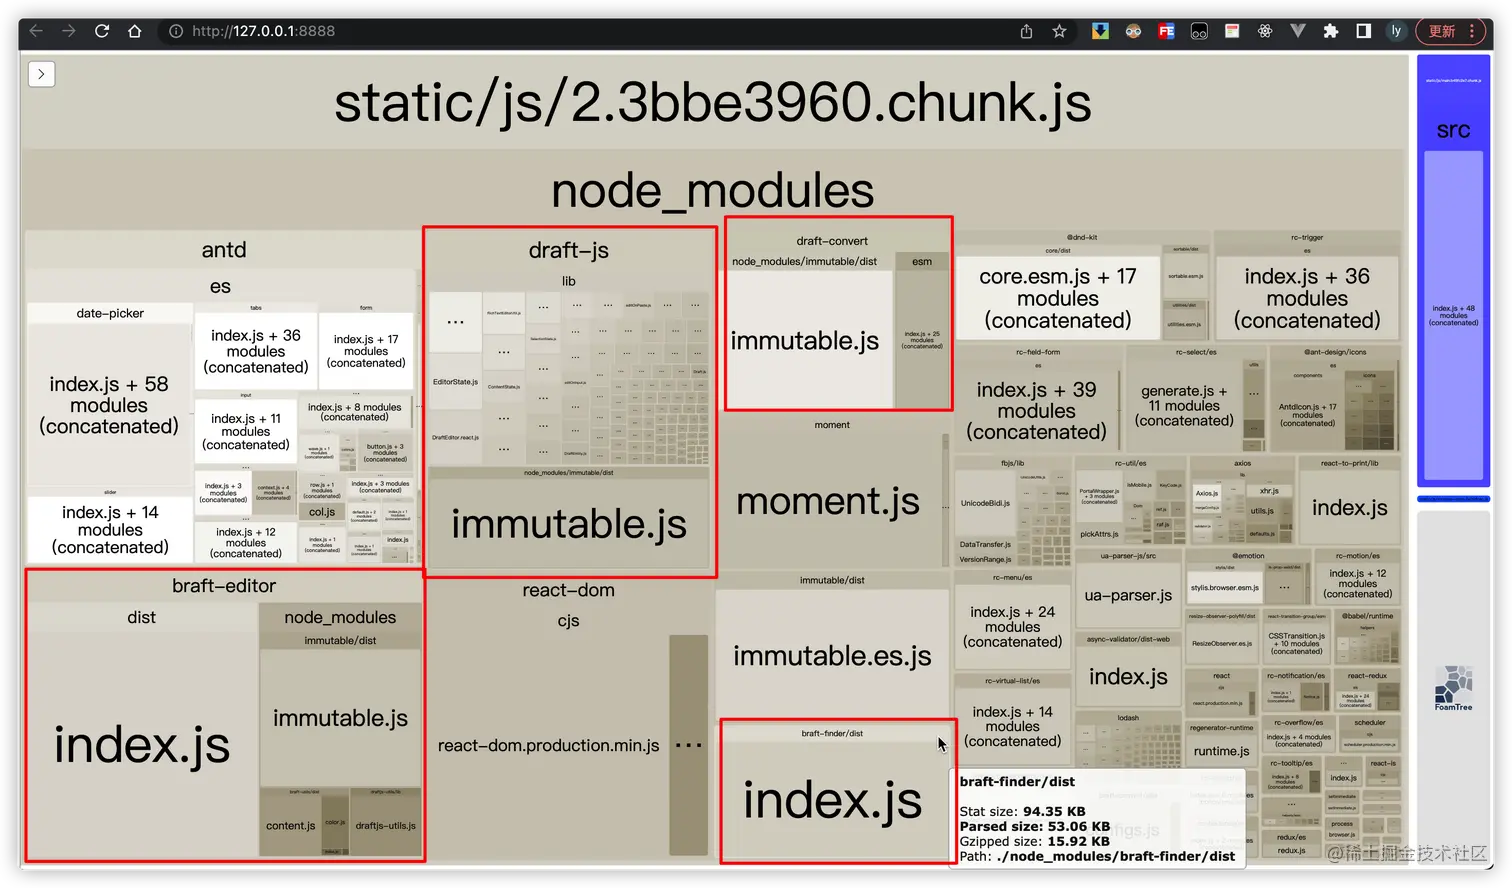The image size is (1512, 888).
Task: Click the 更新 update button
Action: tap(1442, 31)
